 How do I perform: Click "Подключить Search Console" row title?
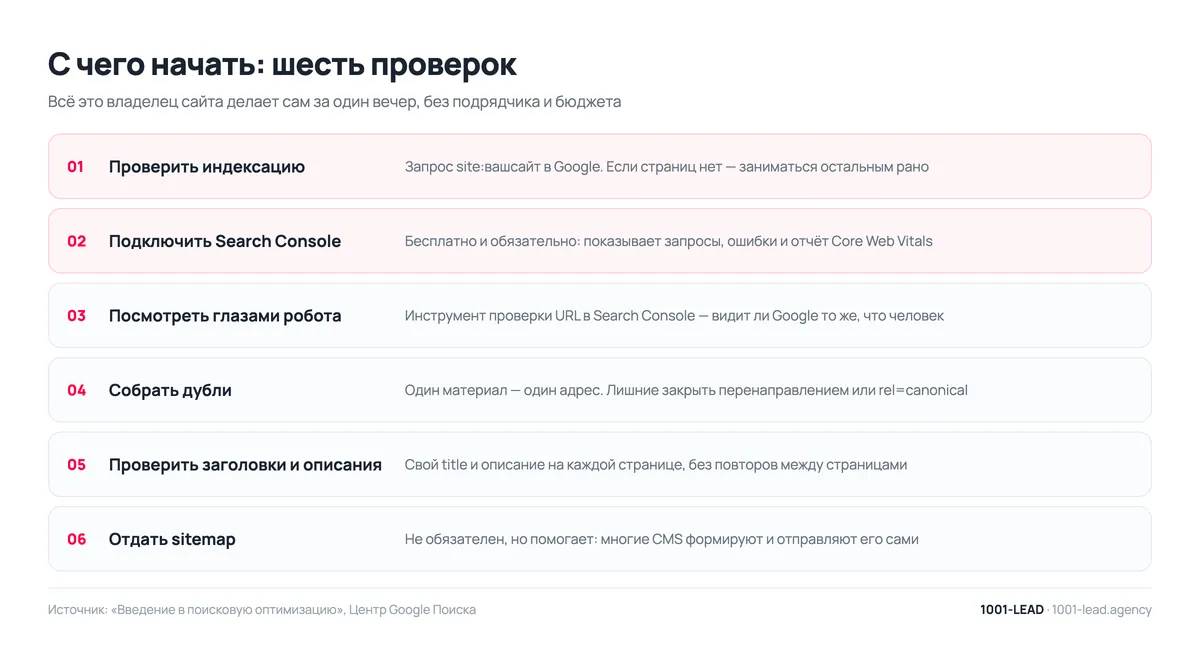pyautogui.click(x=225, y=241)
